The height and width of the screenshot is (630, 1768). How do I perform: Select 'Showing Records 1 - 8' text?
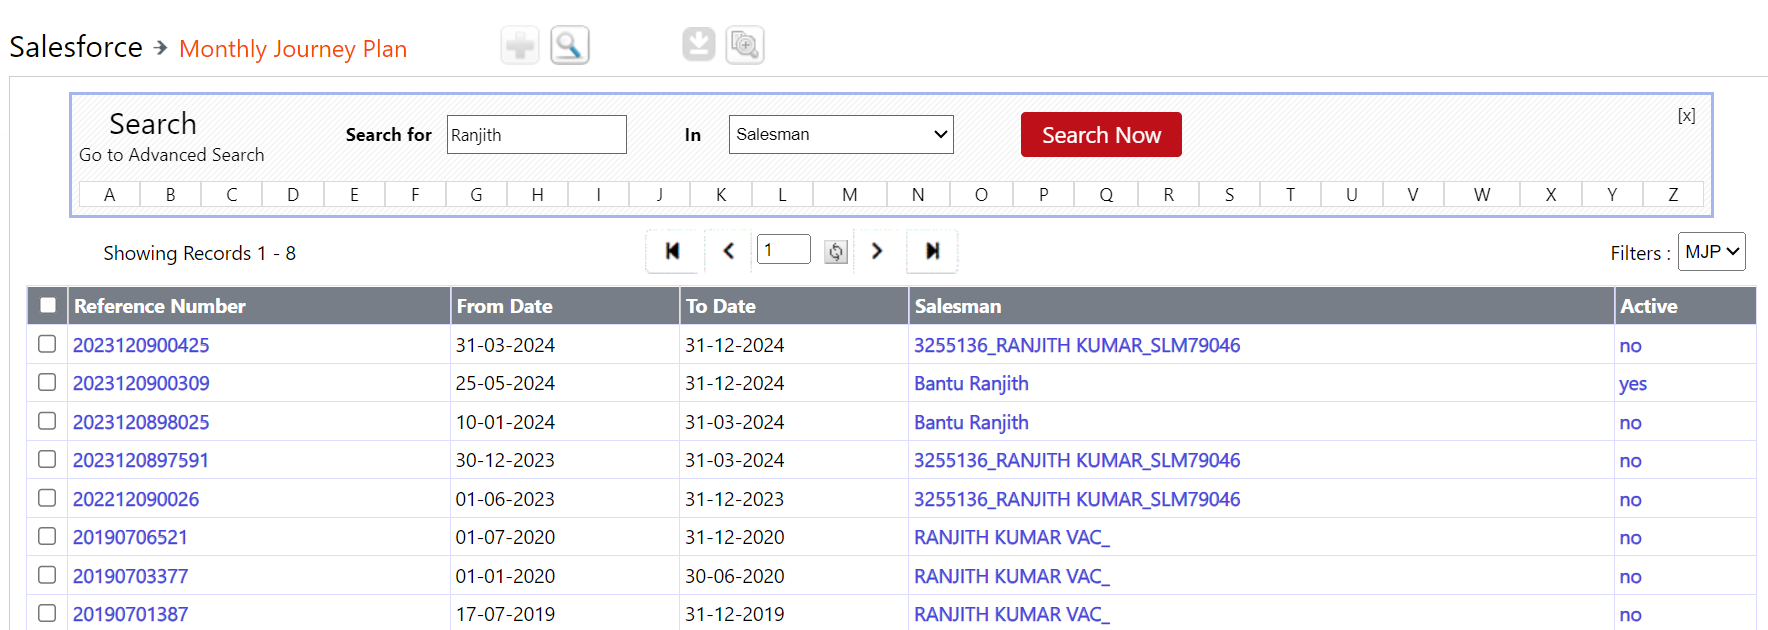click(x=200, y=253)
